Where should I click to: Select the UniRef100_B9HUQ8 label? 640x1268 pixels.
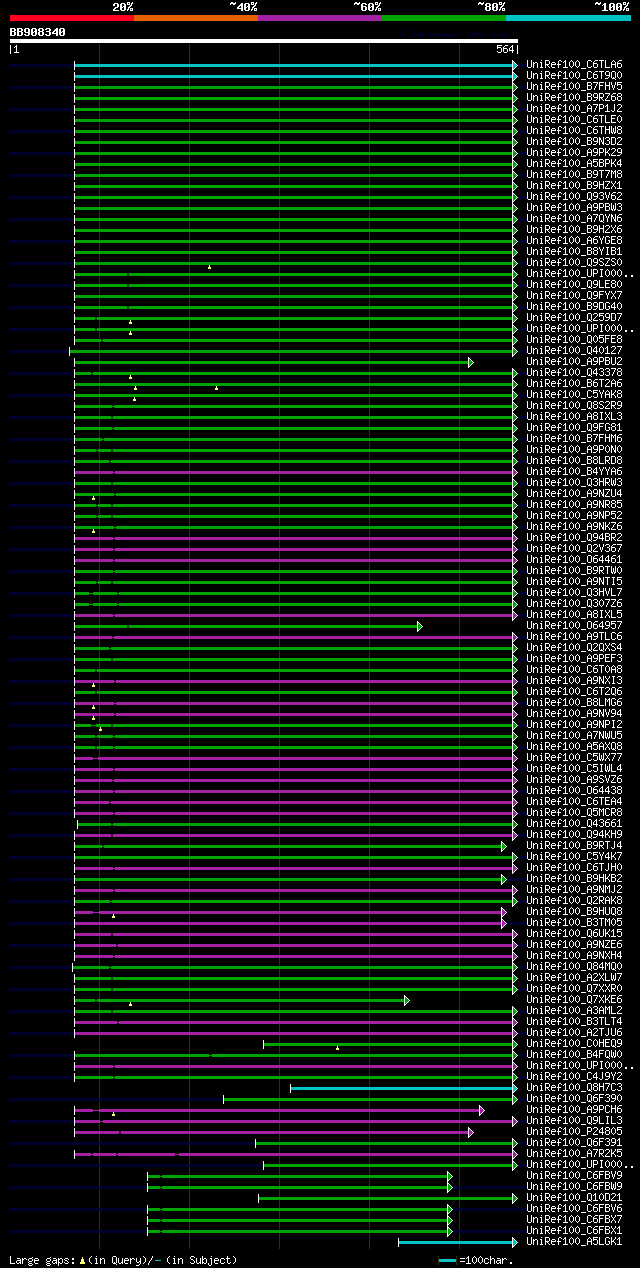pos(574,911)
